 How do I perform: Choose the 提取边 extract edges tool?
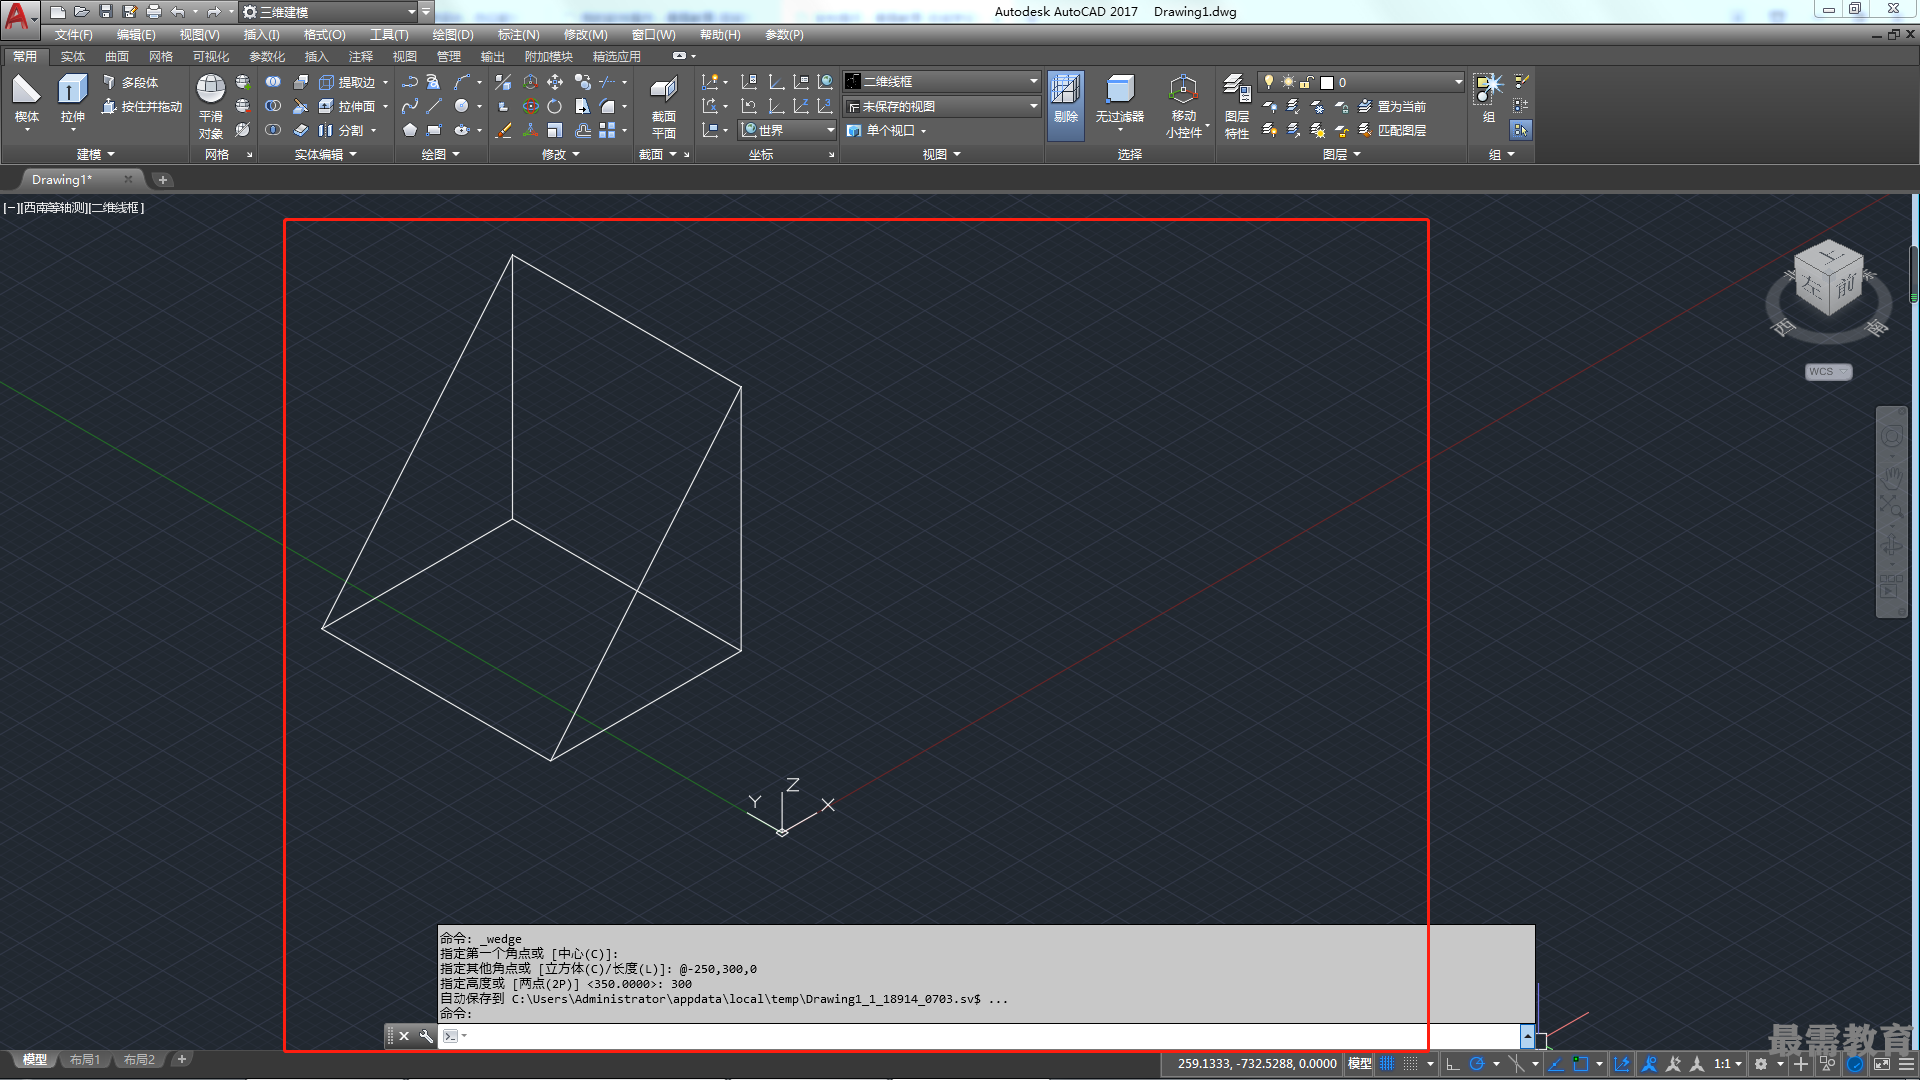tap(347, 82)
